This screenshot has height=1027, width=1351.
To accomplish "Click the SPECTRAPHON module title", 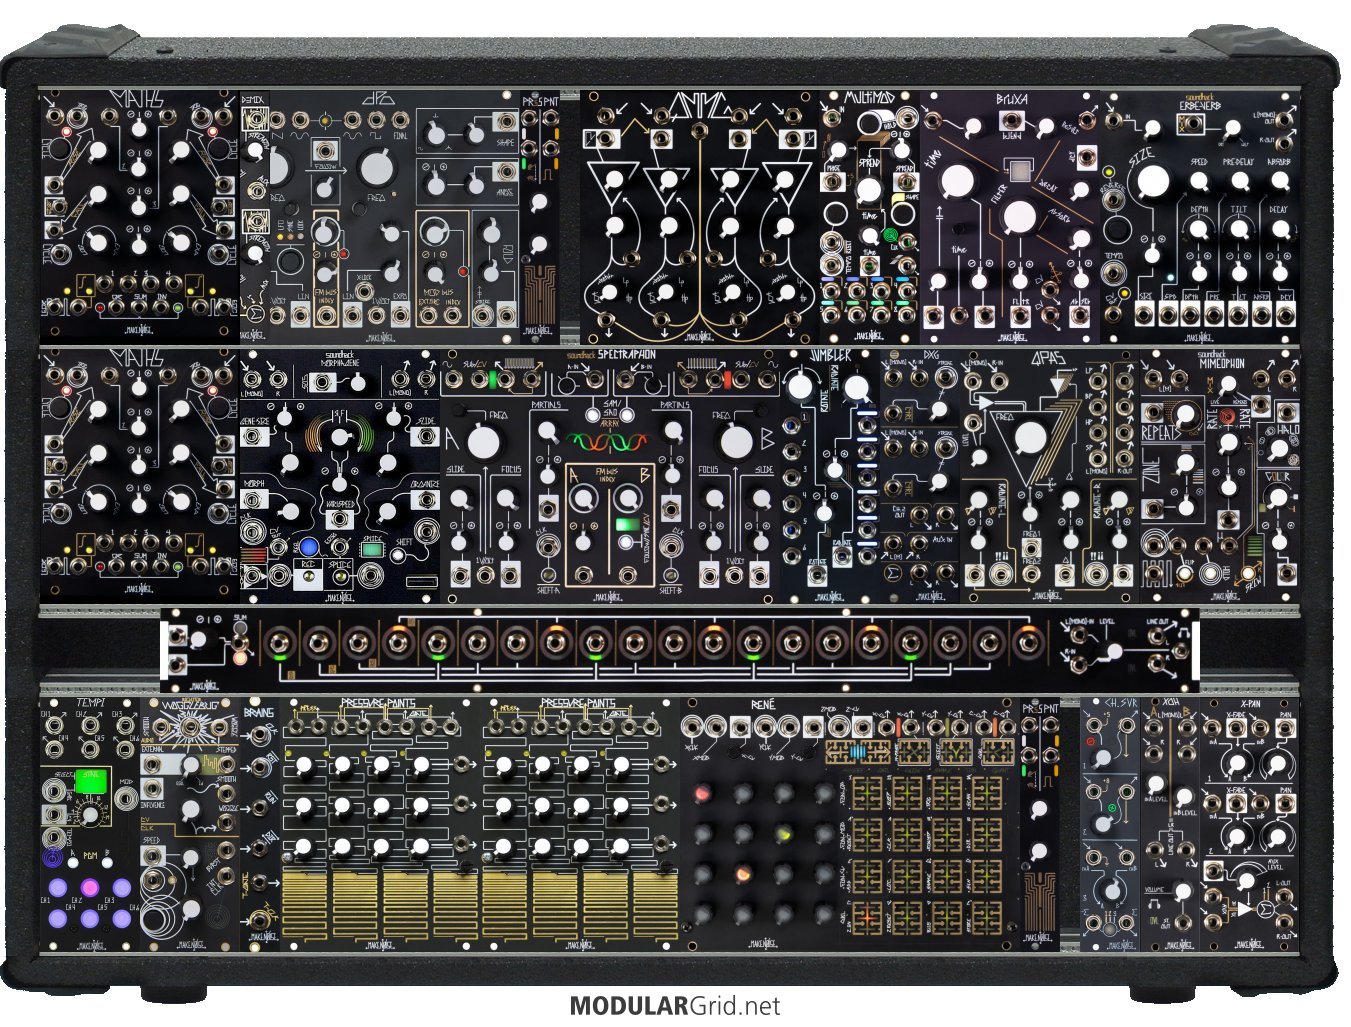I will (x=625, y=355).
